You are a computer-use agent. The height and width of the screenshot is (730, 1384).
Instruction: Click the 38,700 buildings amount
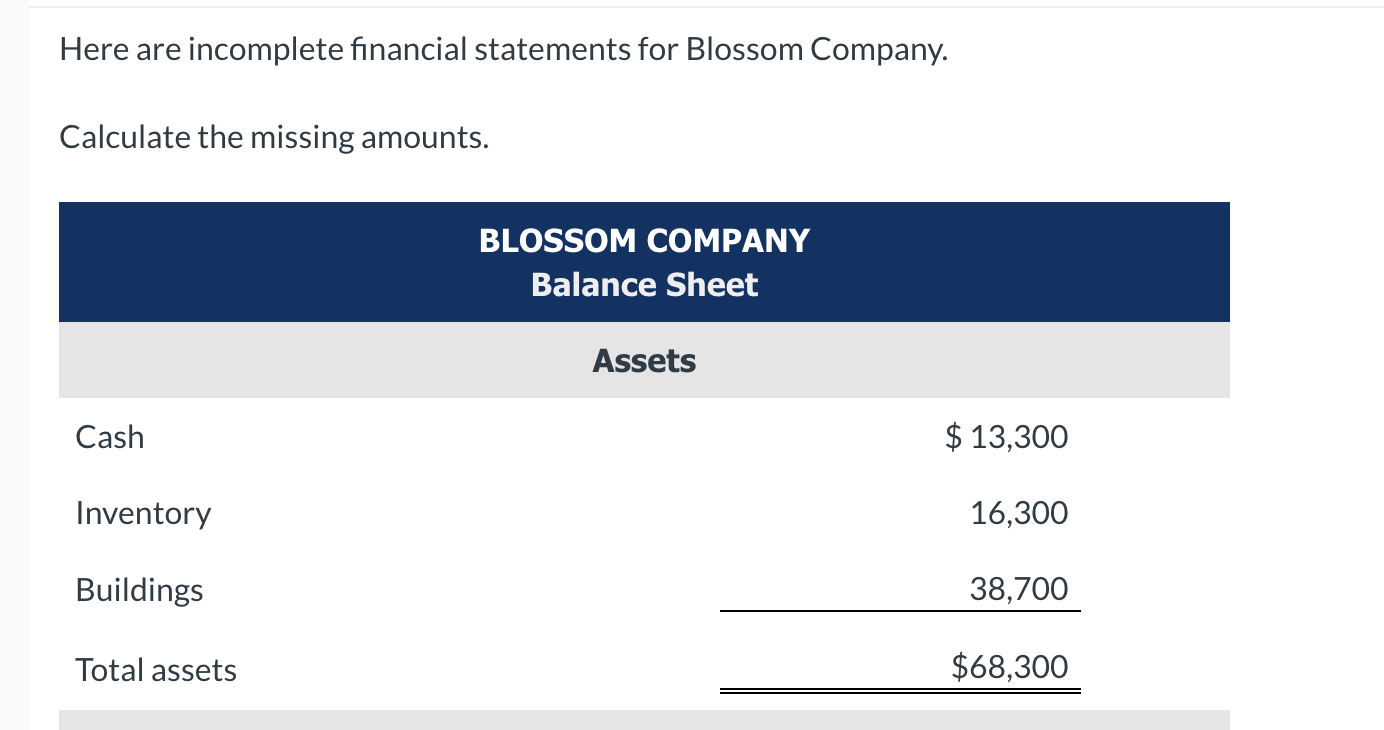coord(1018,589)
